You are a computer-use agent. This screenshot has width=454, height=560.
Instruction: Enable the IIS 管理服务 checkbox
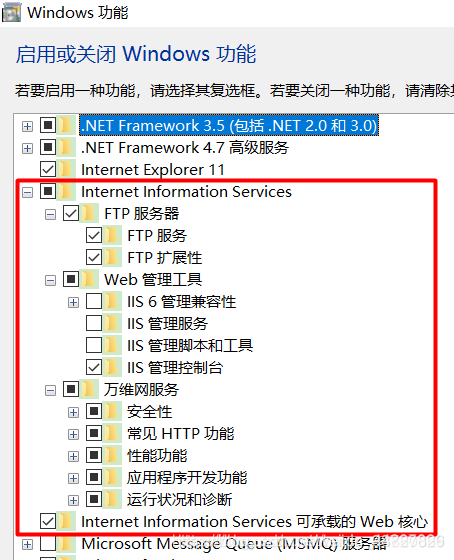point(94,323)
